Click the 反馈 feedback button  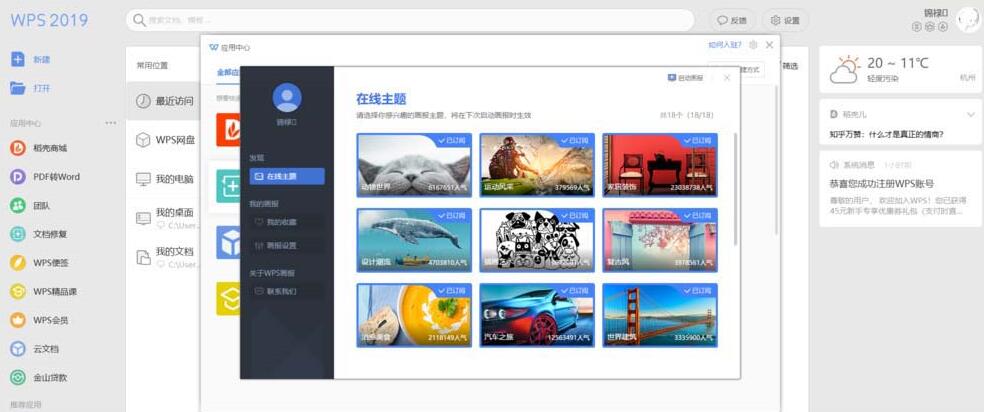732,20
